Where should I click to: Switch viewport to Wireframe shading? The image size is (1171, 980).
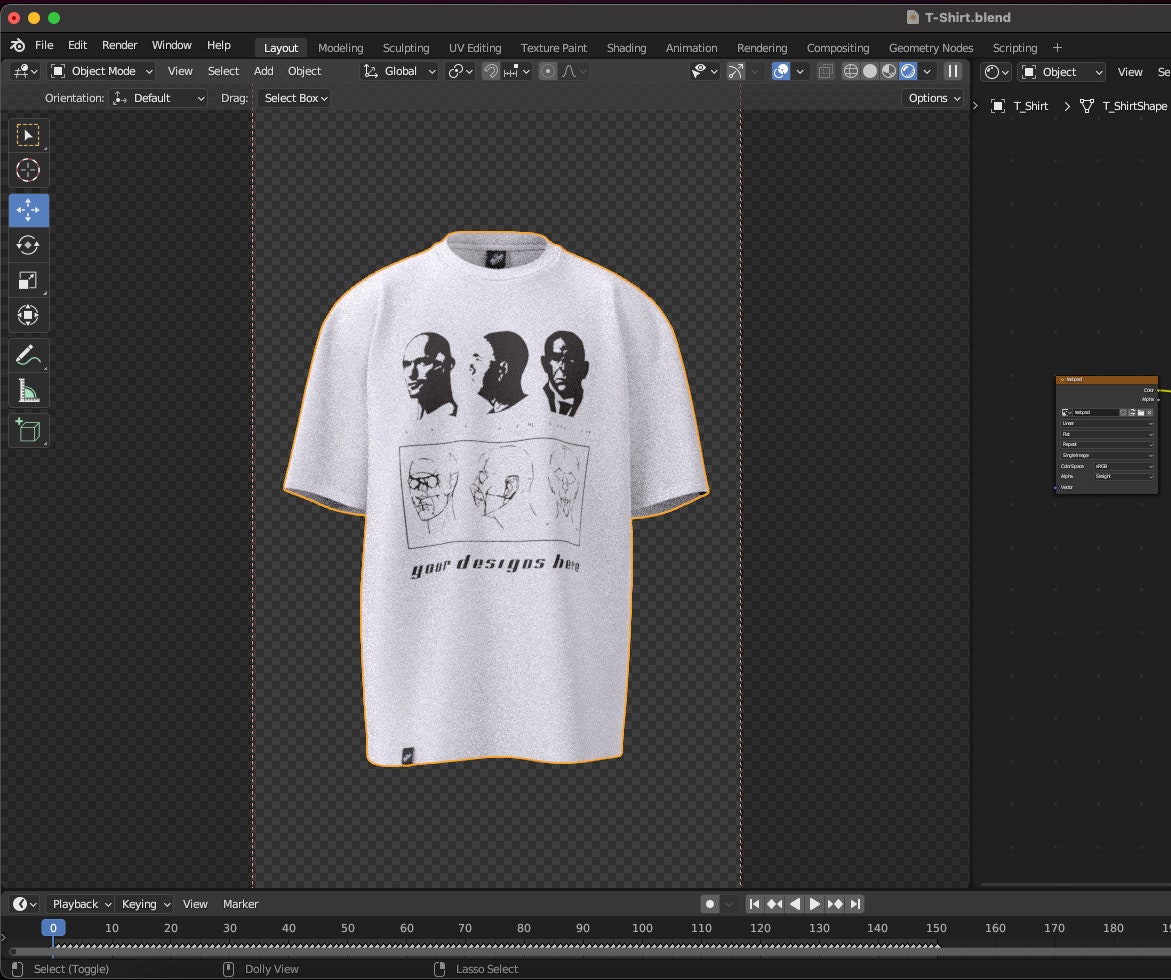850,71
